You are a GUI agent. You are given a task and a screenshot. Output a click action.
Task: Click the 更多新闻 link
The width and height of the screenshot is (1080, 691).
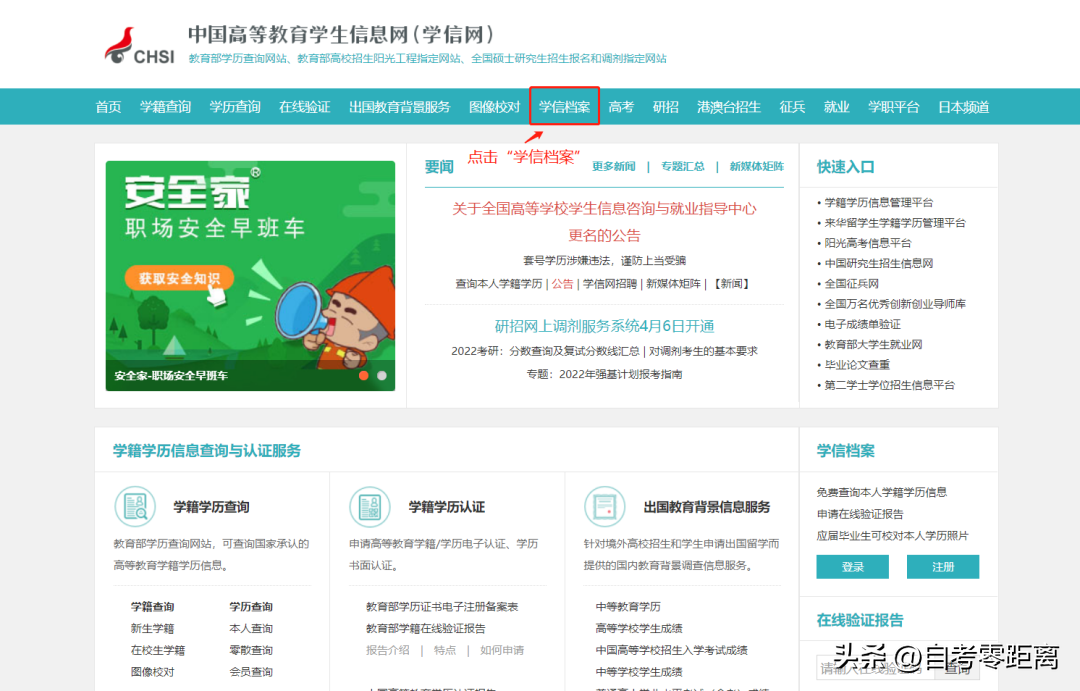pyautogui.click(x=614, y=166)
